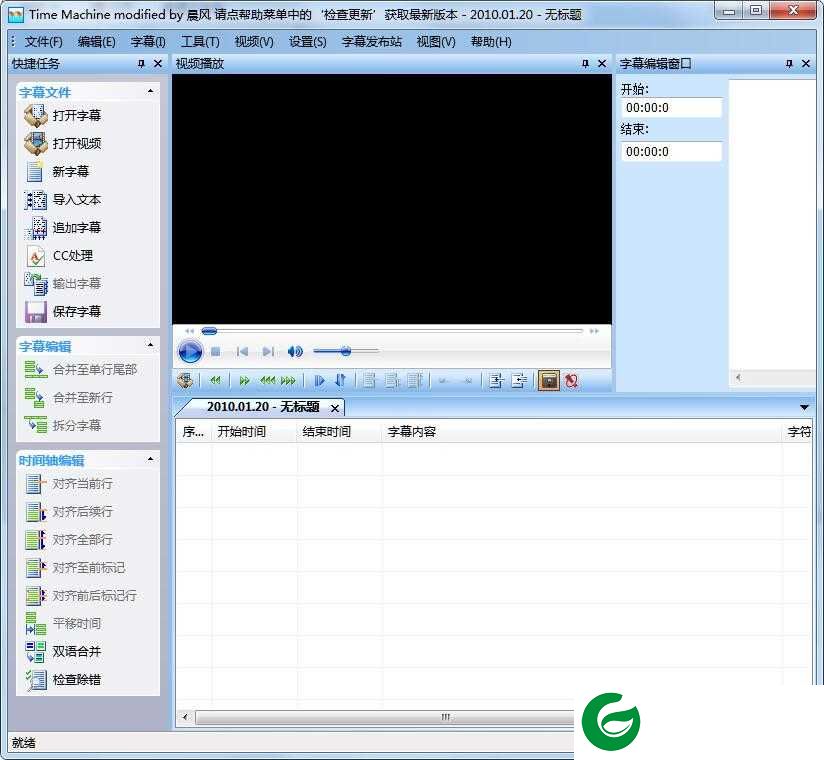Screen dimensions: 824x760
Task: Open the 视频(V) menu
Action: 254,42
